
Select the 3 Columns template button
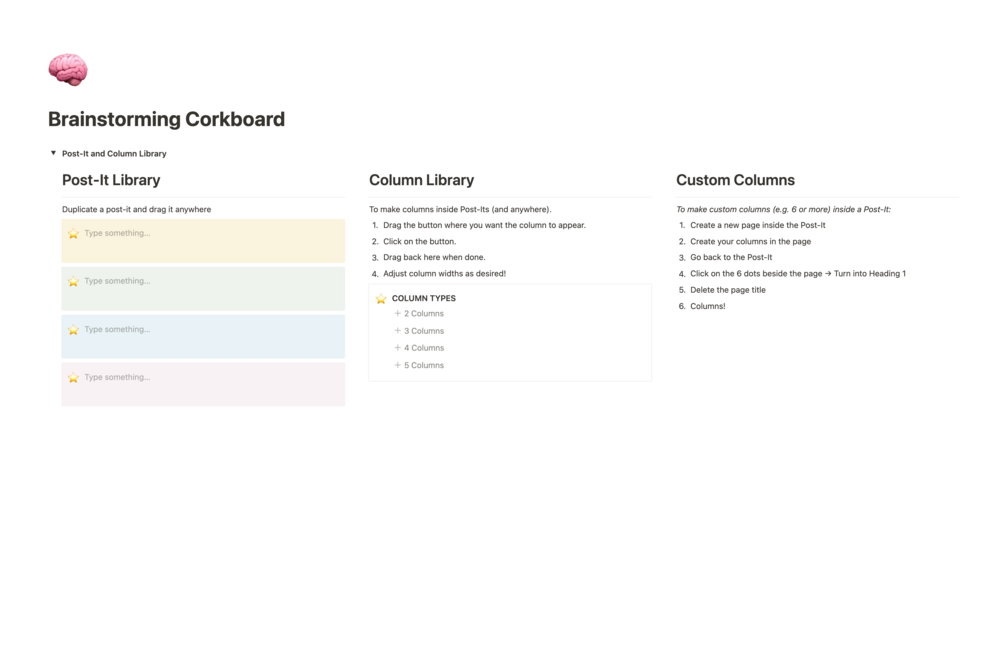tap(419, 331)
